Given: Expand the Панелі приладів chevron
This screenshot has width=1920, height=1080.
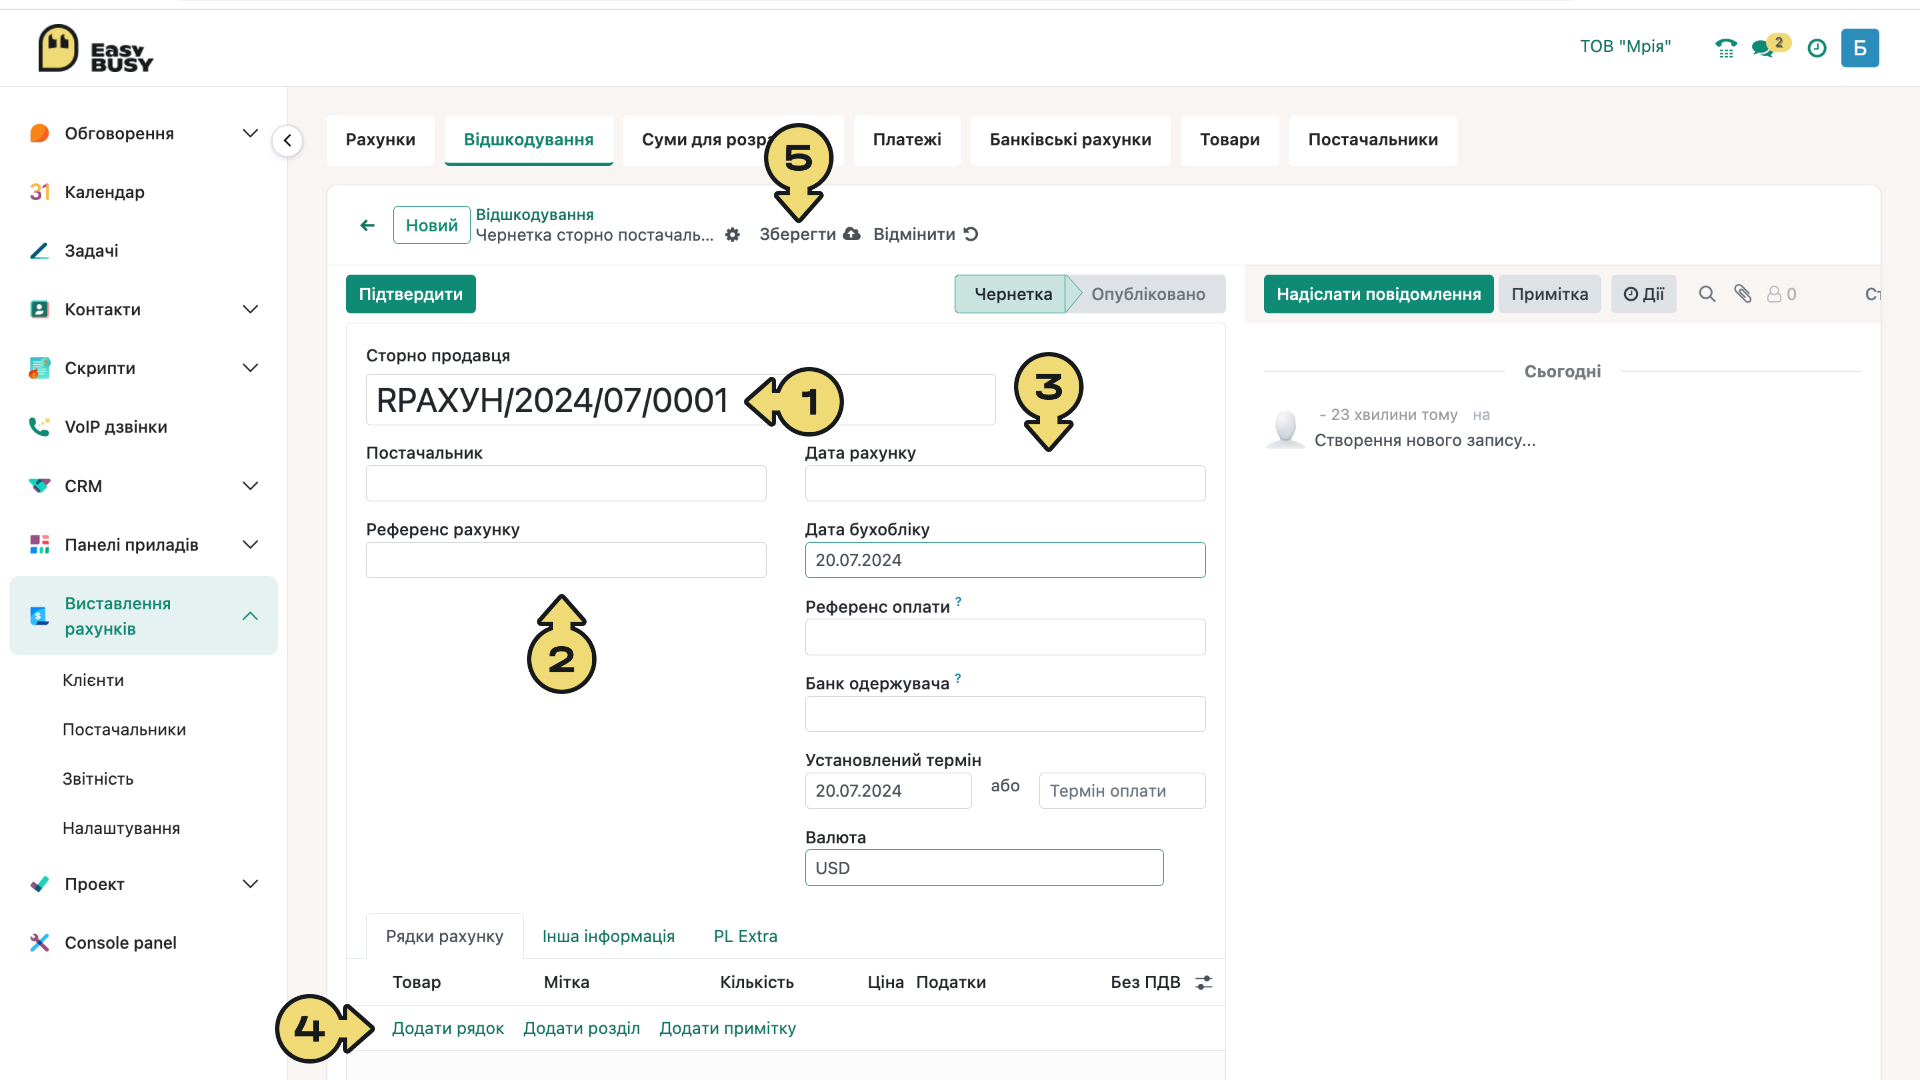Looking at the screenshot, I should (250, 545).
